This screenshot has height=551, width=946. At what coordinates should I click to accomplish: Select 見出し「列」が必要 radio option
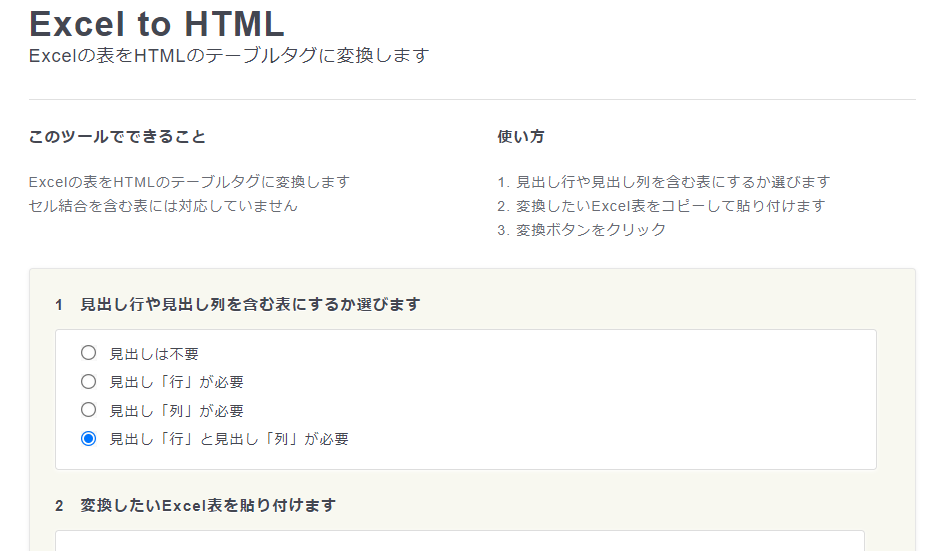click(x=89, y=410)
